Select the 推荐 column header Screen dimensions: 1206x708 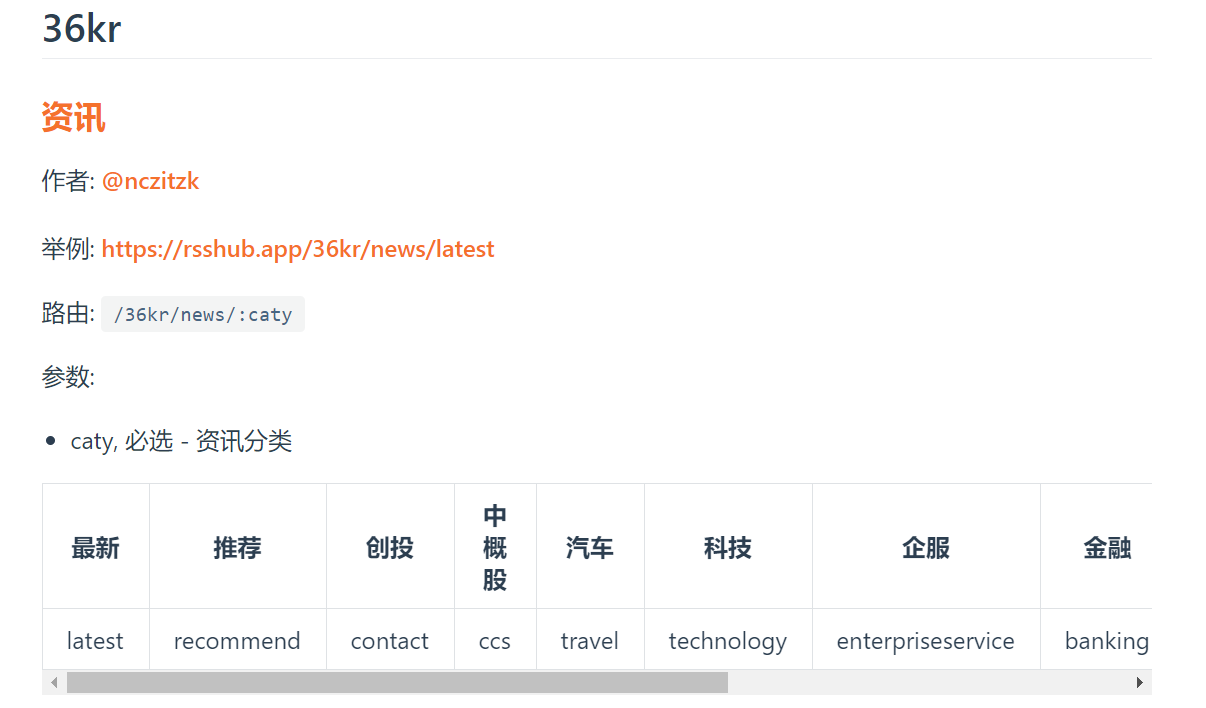click(237, 548)
